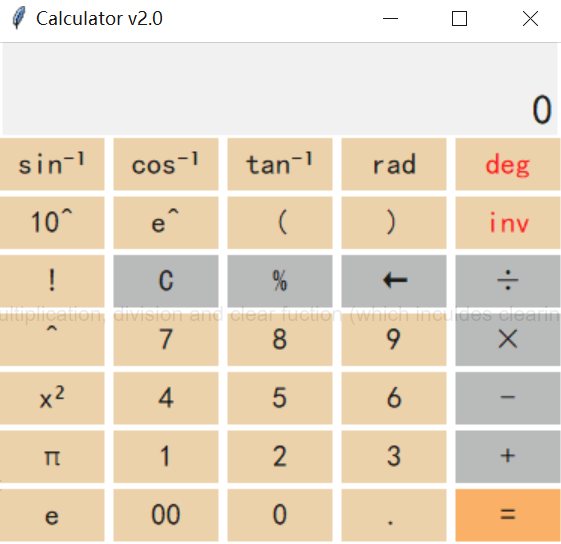Image resolution: width=561 pixels, height=544 pixels.
Task: Switch angle mode to rad
Action: pos(394,164)
